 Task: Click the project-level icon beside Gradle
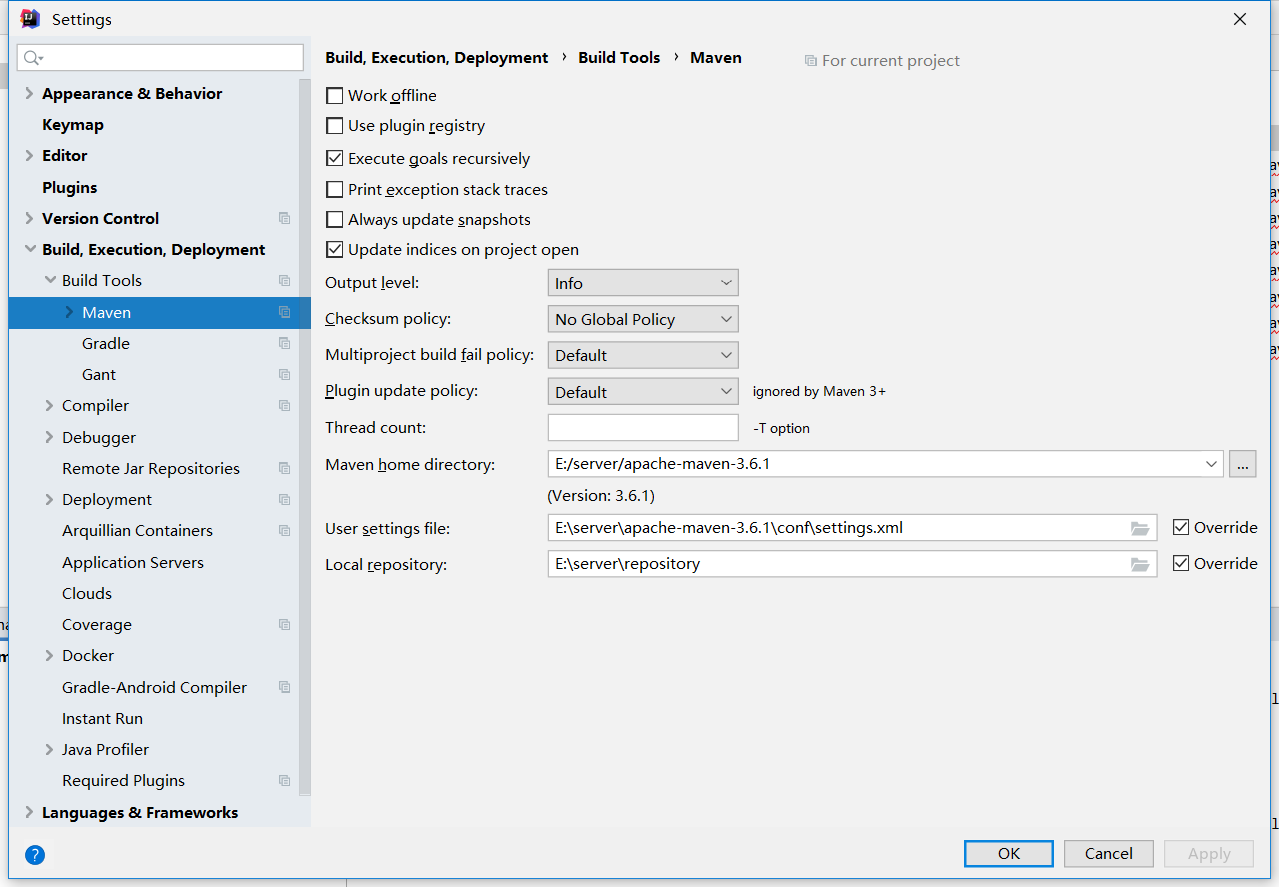[x=285, y=343]
